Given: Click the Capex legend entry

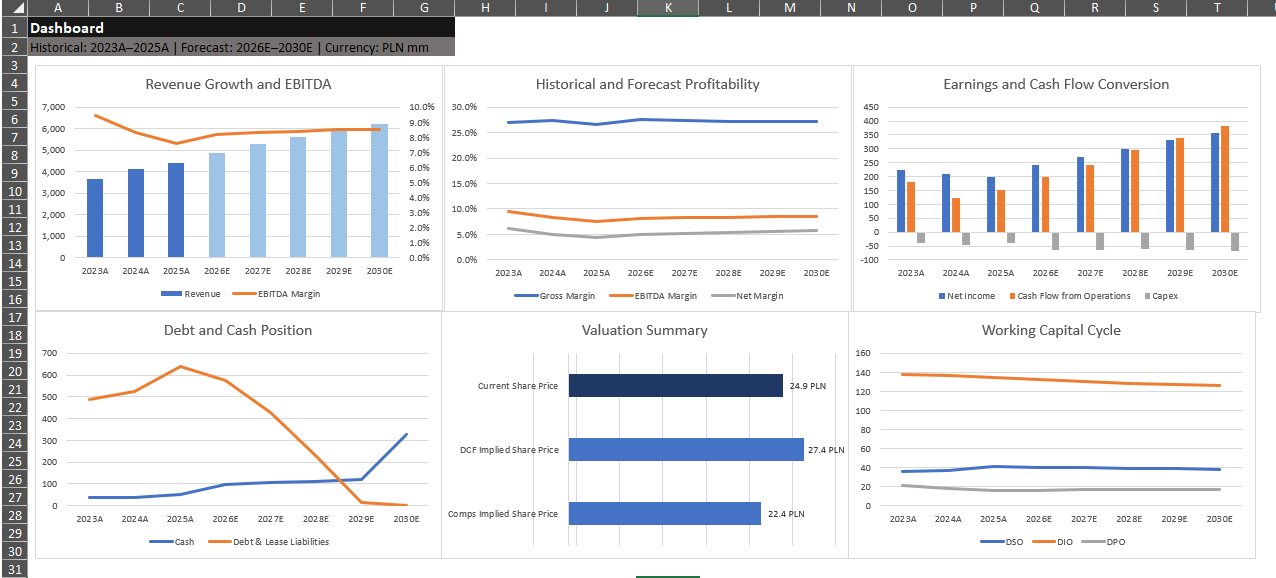Looking at the screenshot, I should pyautogui.click(x=1160, y=296).
